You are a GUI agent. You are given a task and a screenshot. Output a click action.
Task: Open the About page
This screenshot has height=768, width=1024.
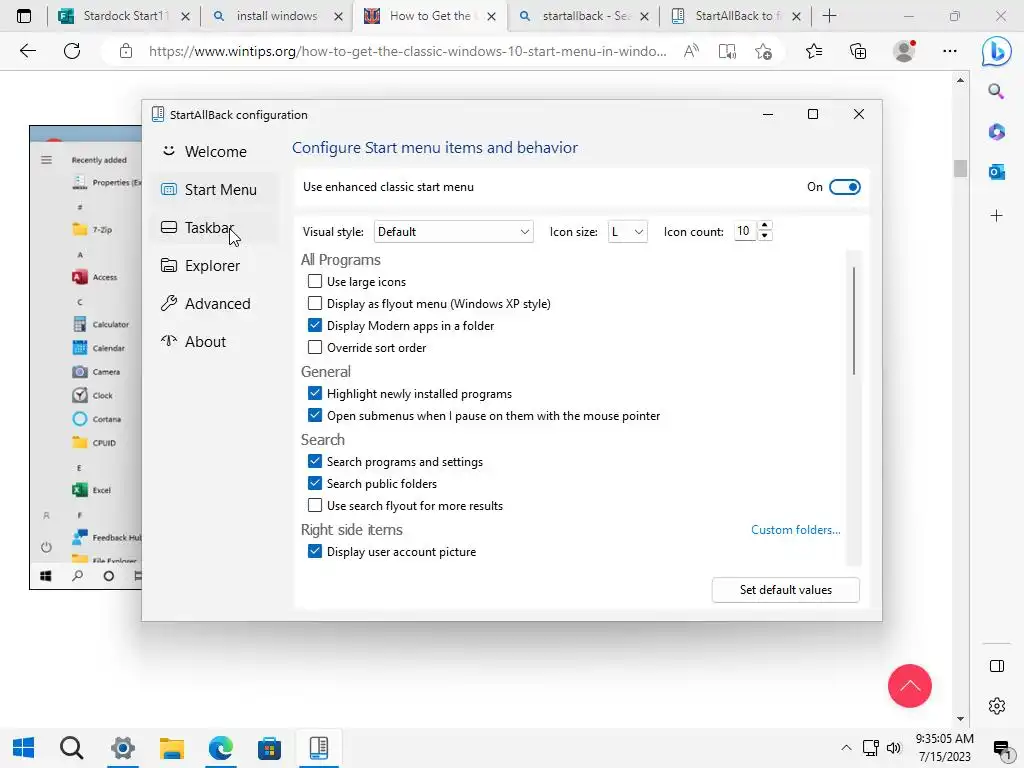coord(194,342)
